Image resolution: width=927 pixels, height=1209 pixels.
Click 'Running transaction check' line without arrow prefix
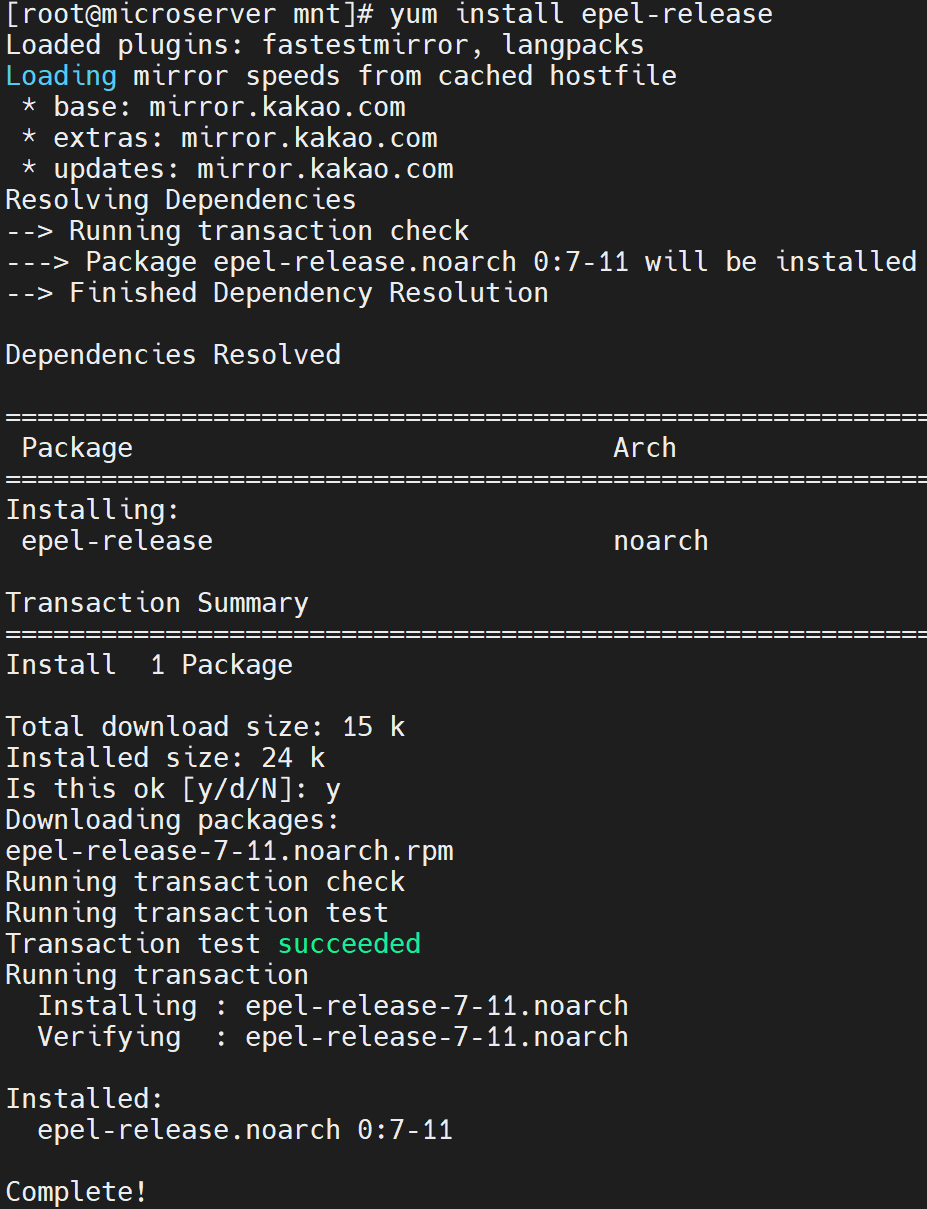tap(205, 882)
